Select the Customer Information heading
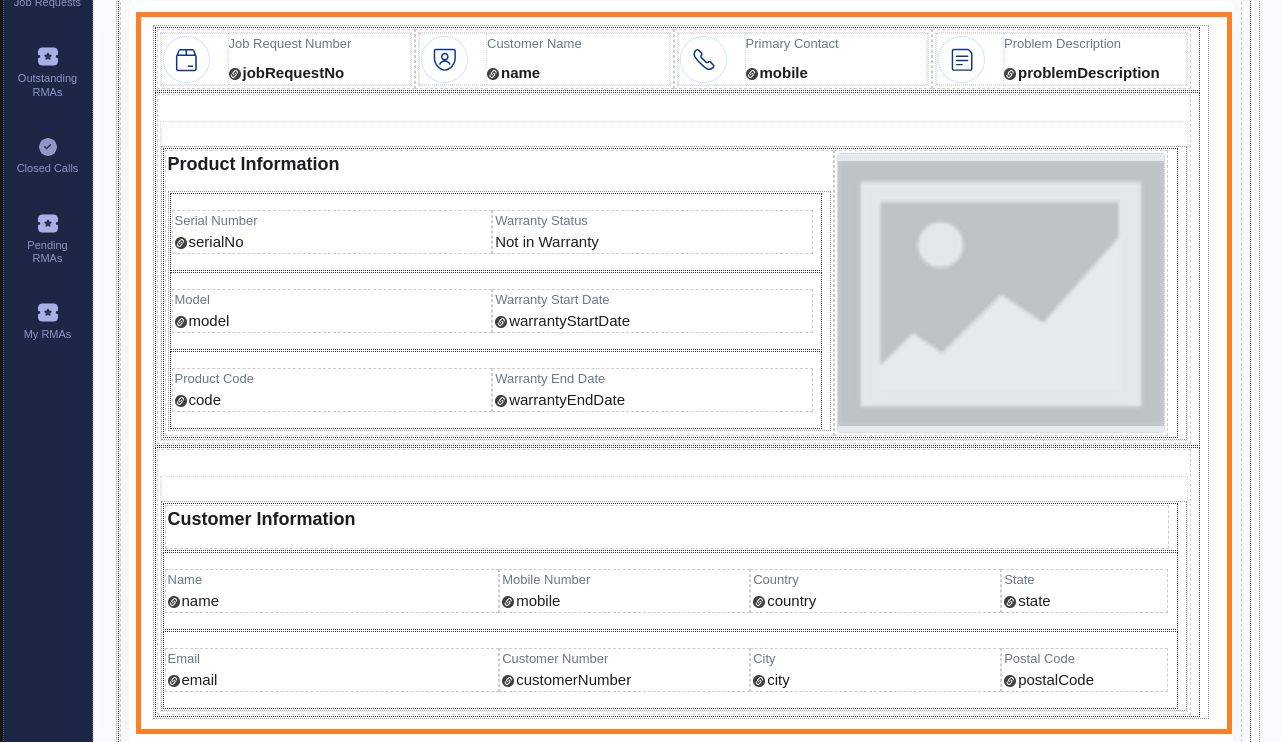Screen dimensions: 1281x742 [x=261, y=520]
